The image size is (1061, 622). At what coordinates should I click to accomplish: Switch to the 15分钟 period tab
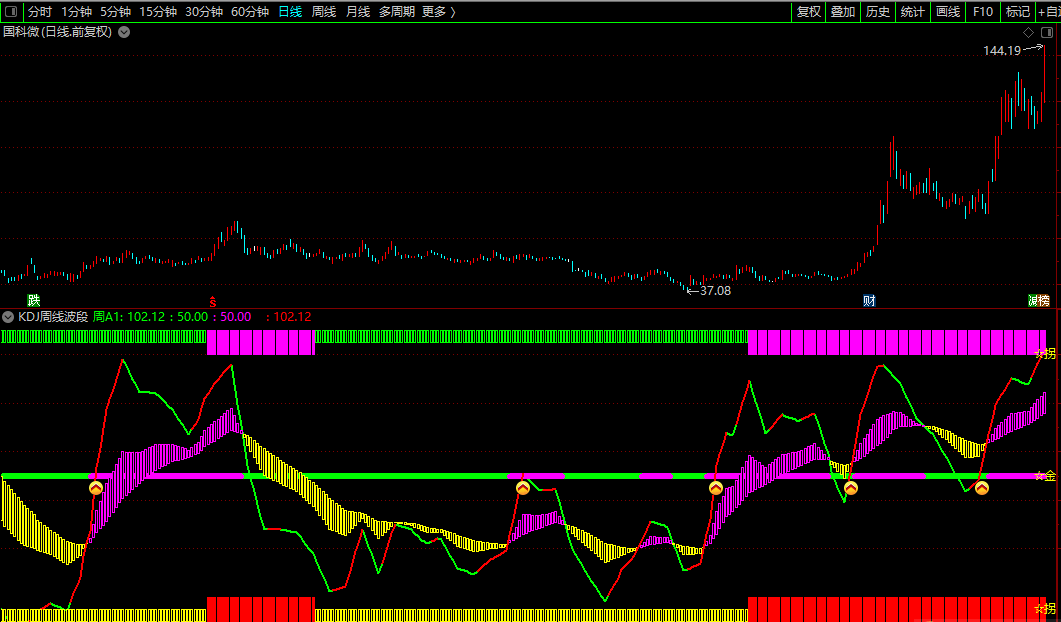click(x=158, y=12)
